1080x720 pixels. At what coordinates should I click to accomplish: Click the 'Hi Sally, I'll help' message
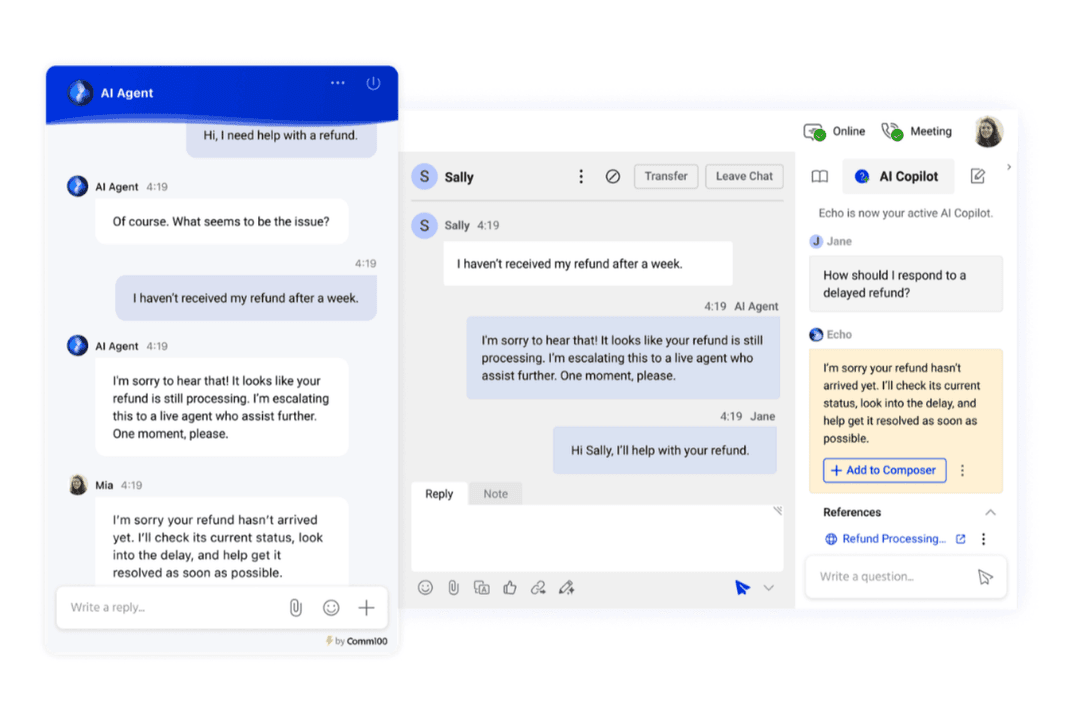click(x=665, y=450)
